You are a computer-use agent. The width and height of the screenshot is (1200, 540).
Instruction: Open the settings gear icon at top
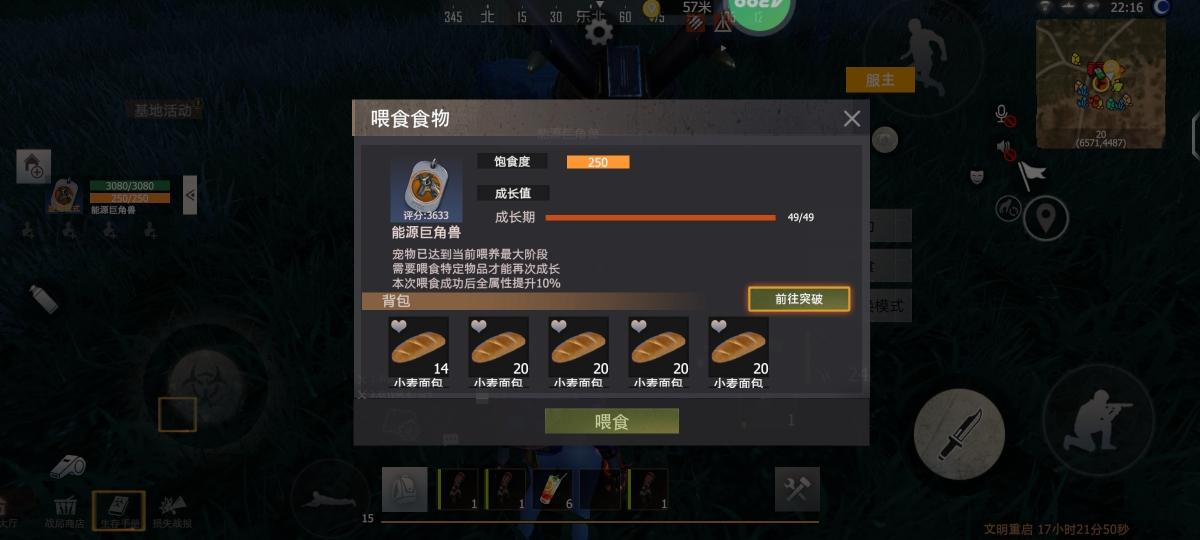tap(599, 32)
